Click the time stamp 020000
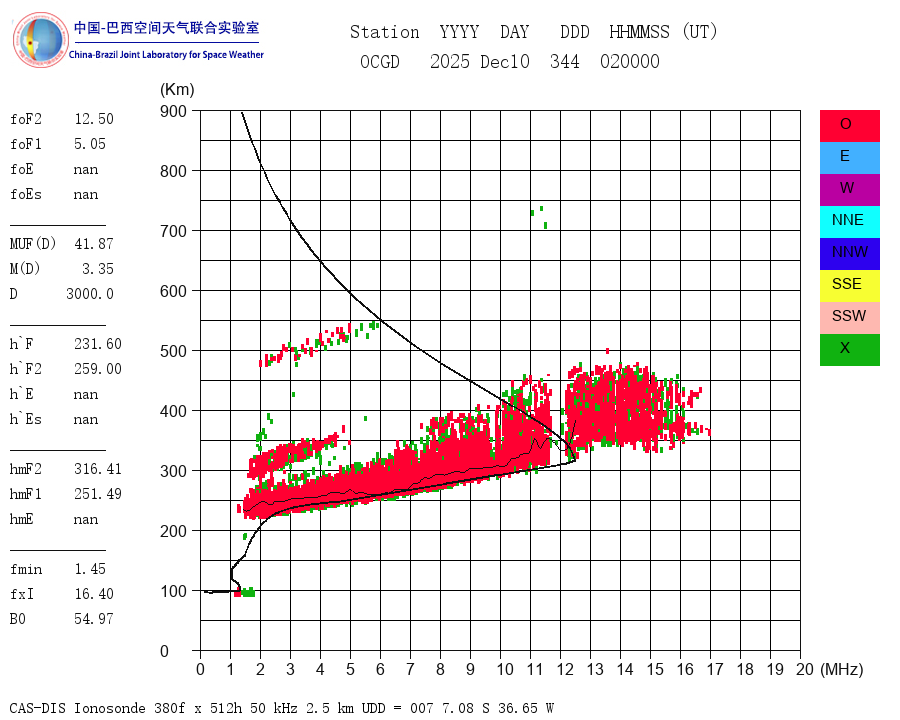This screenshot has width=900, height=720. pyautogui.click(x=630, y=61)
